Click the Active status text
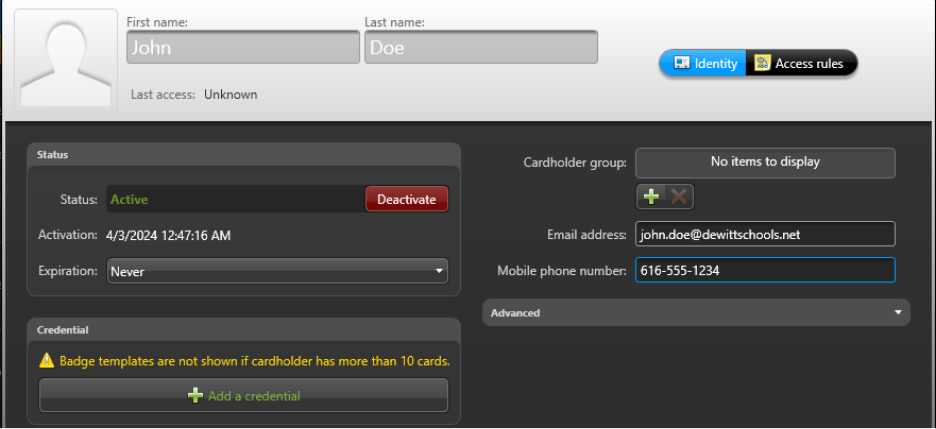936x429 pixels. tap(130, 200)
